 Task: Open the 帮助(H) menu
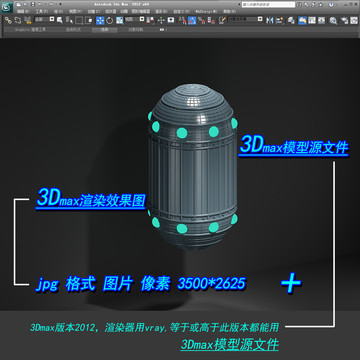pos(229,11)
